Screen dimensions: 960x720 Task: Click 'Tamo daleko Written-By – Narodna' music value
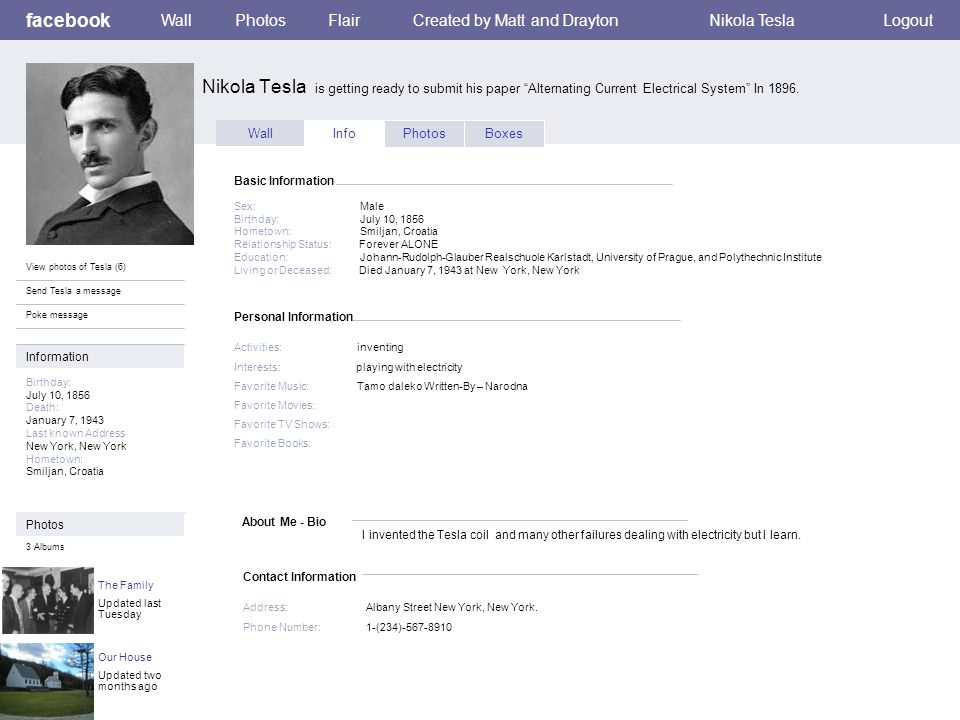point(442,386)
